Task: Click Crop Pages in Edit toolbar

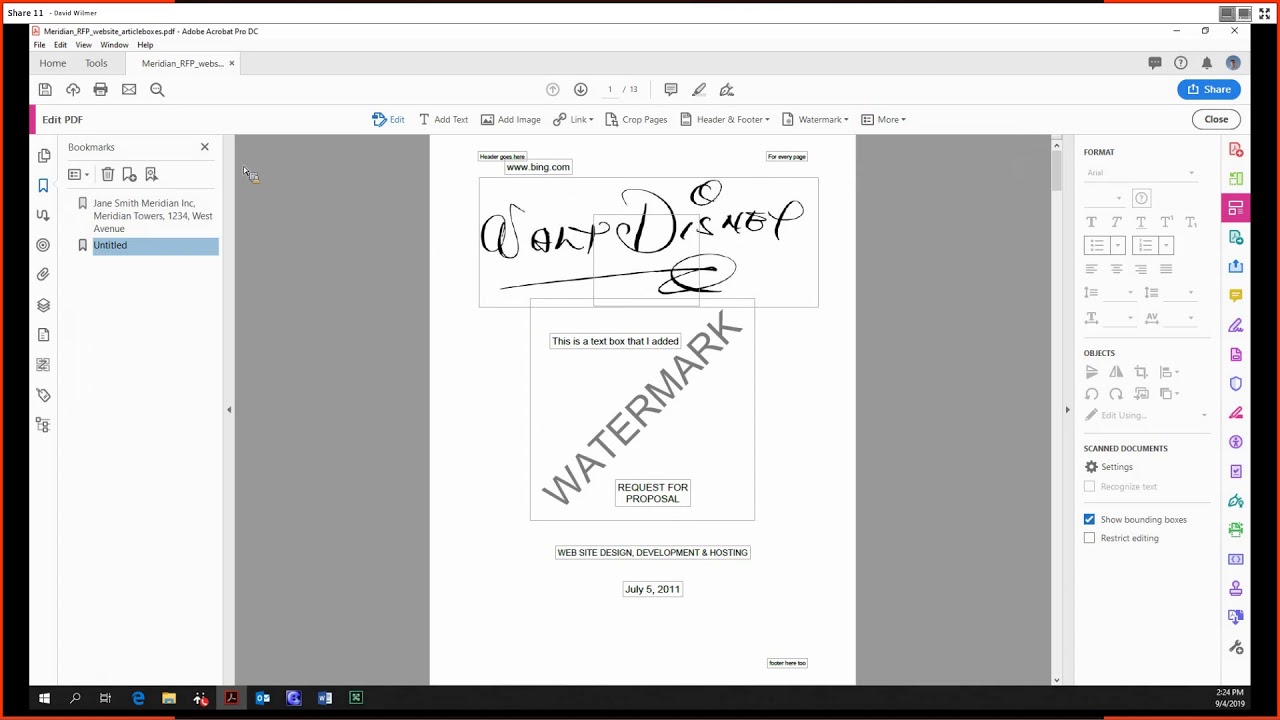Action: [x=636, y=119]
